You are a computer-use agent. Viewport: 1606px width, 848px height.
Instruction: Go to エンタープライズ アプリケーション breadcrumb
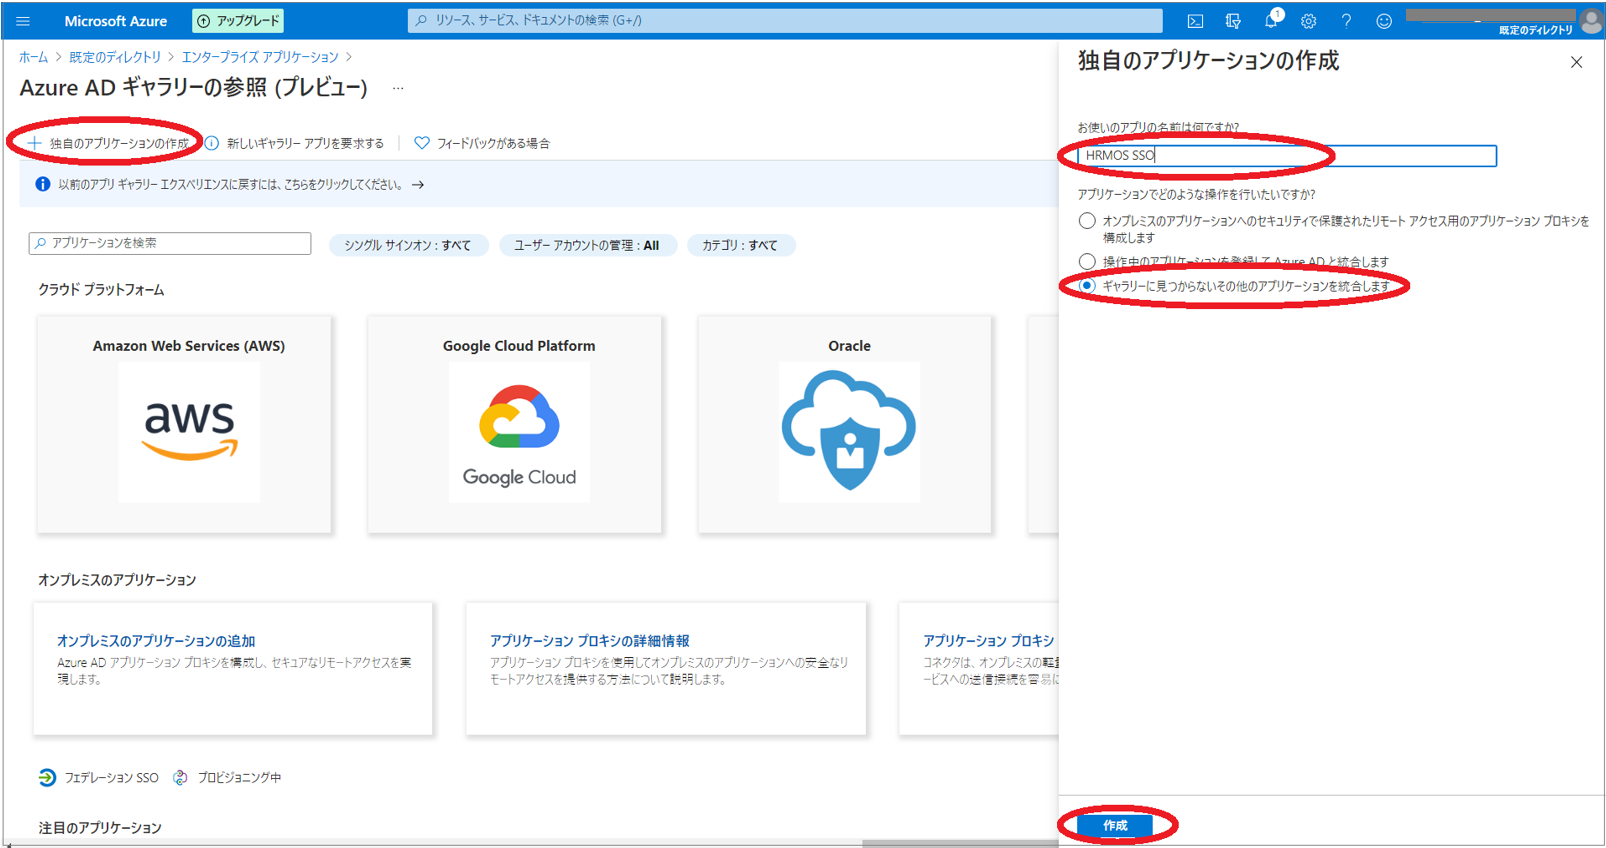(260, 57)
